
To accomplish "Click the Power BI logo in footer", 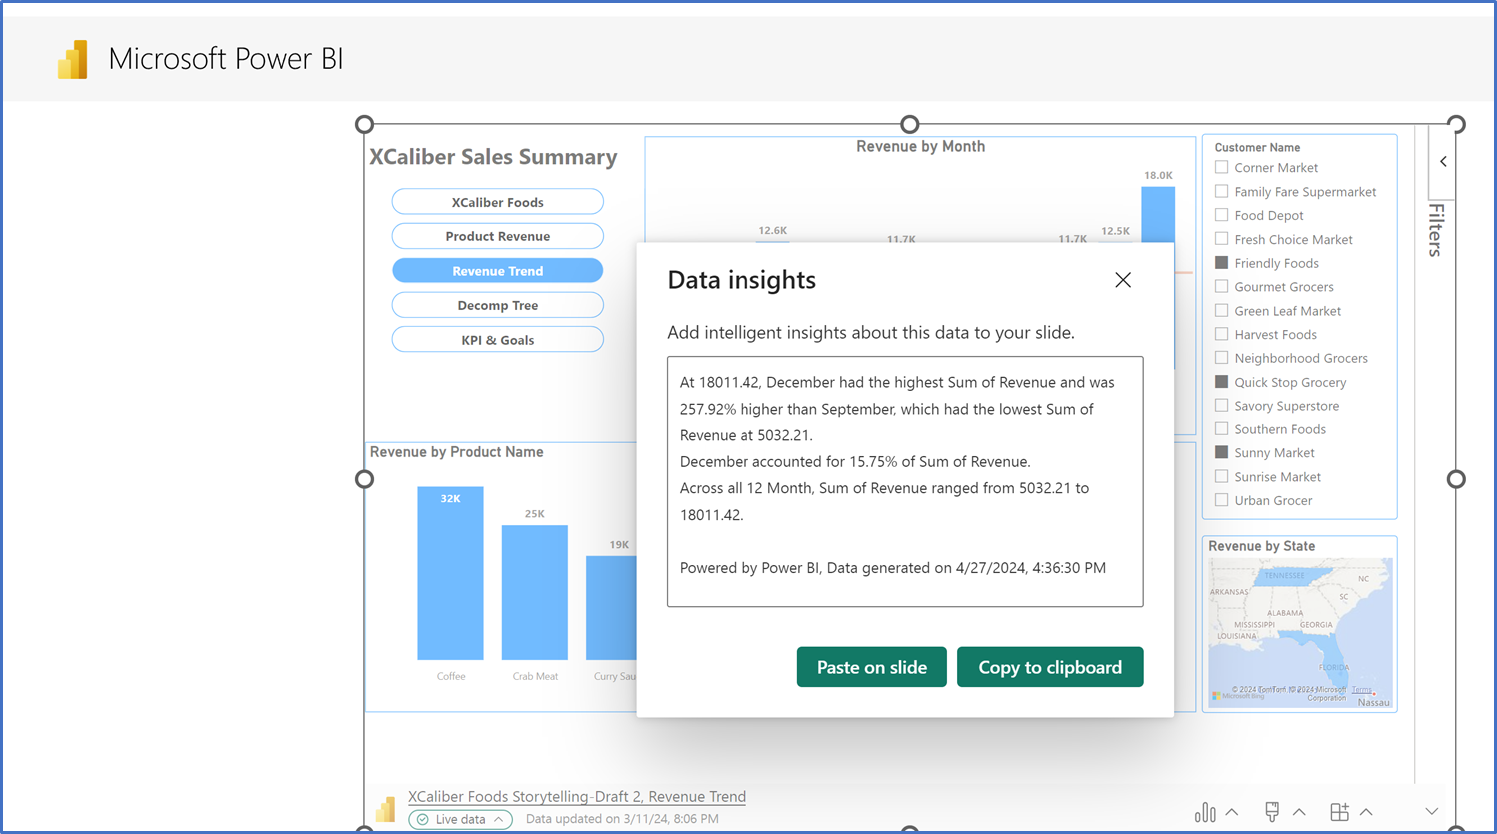I will (x=385, y=809).
